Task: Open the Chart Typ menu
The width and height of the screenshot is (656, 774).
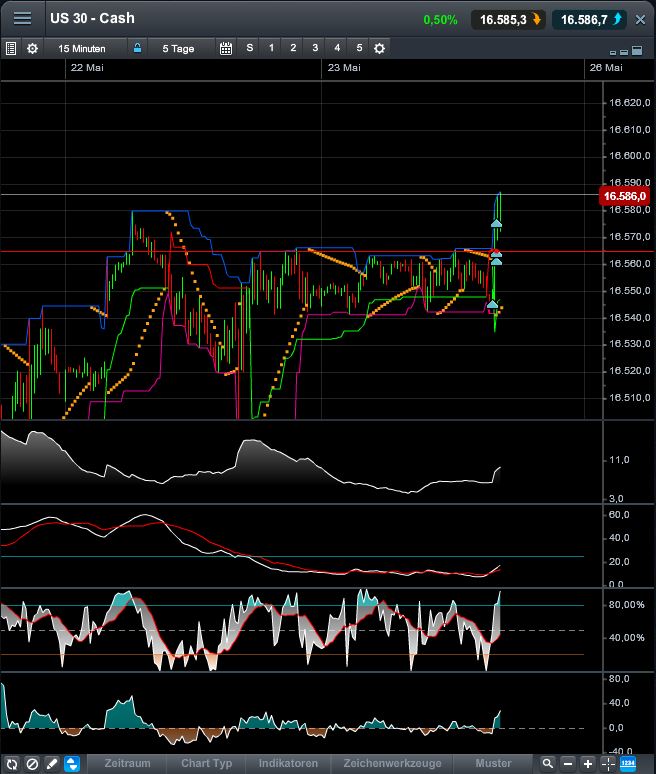Action: coord(206,764)
